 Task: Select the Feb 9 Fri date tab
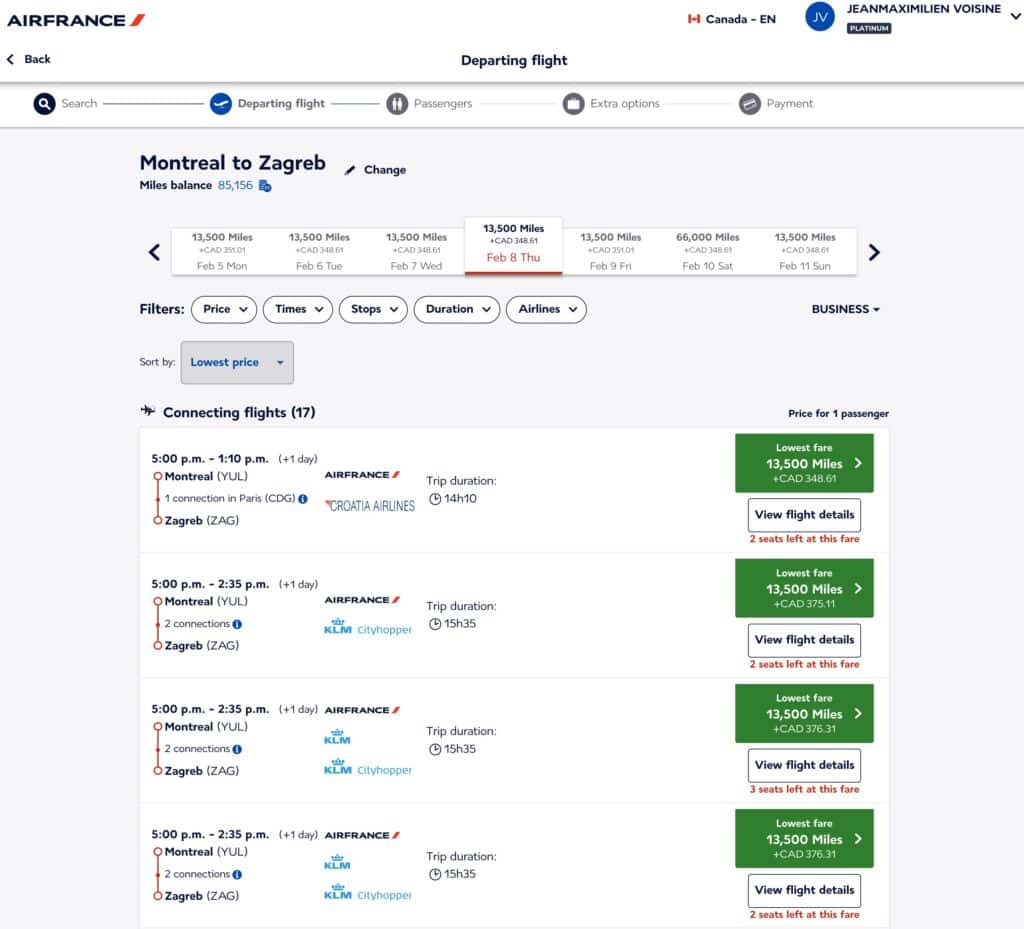coord(610,251)
